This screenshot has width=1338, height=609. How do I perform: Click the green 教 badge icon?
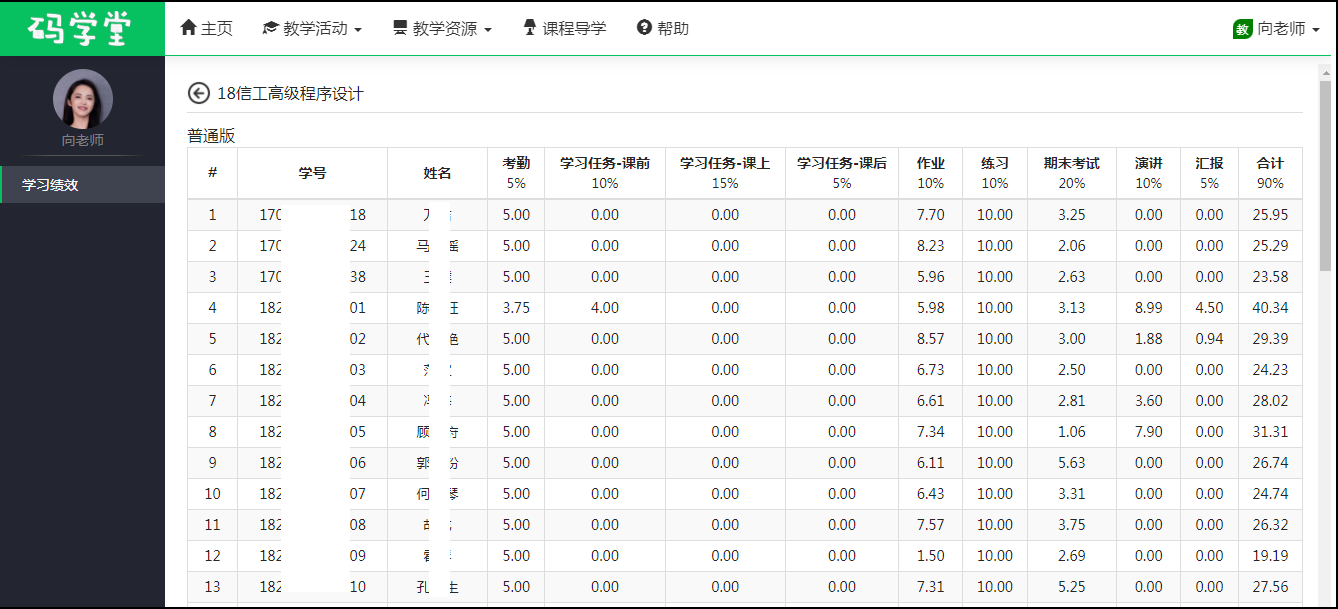[1243, 29]
